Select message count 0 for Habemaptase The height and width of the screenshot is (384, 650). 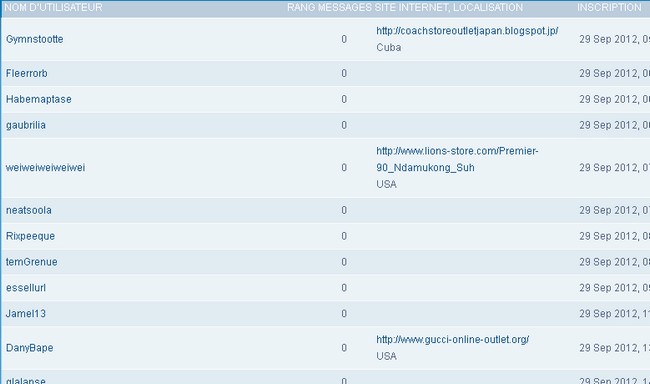344,99
